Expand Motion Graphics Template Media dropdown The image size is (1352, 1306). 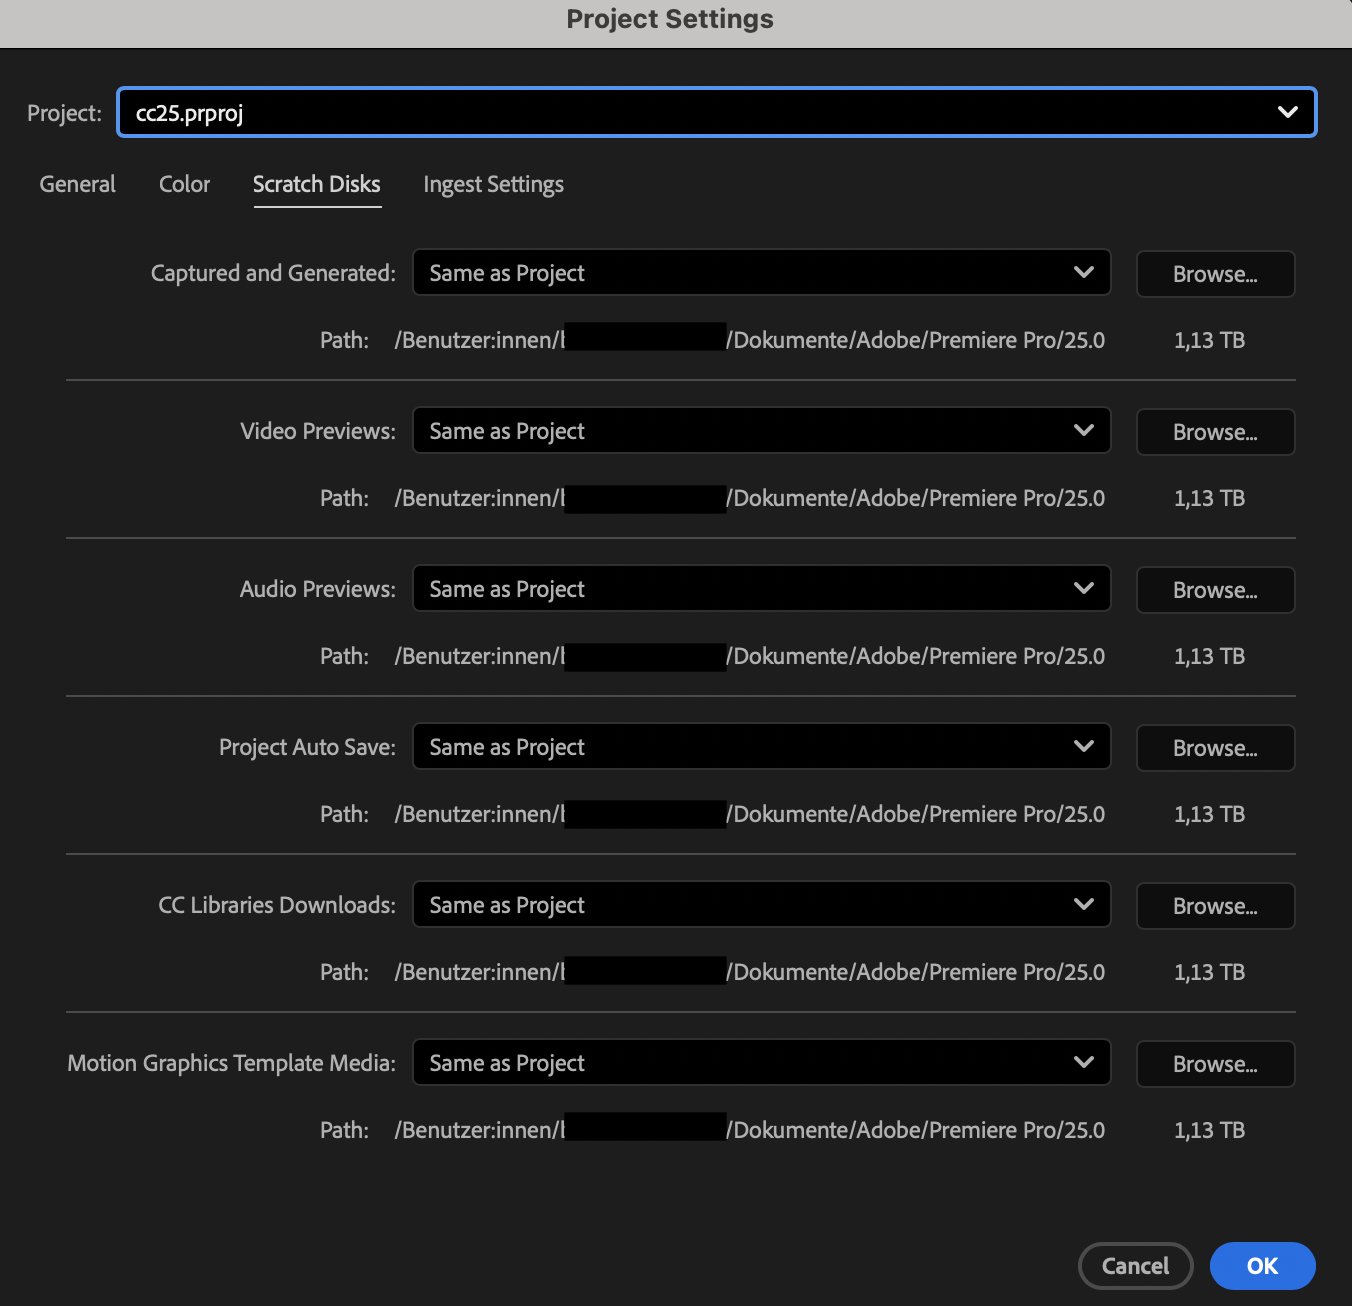[x=761, y=1063]
